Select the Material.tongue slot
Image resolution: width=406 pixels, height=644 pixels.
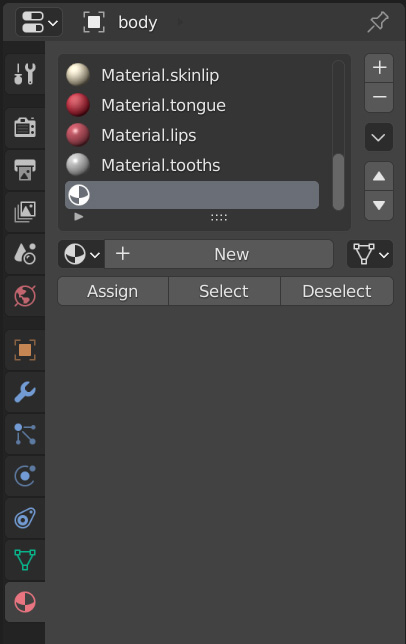coord(192,105)
